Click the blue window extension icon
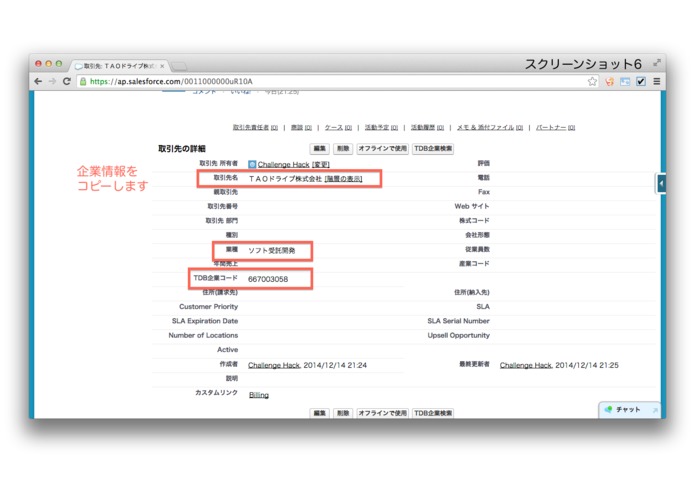695x494 pixels. click(x=625, y=82)
